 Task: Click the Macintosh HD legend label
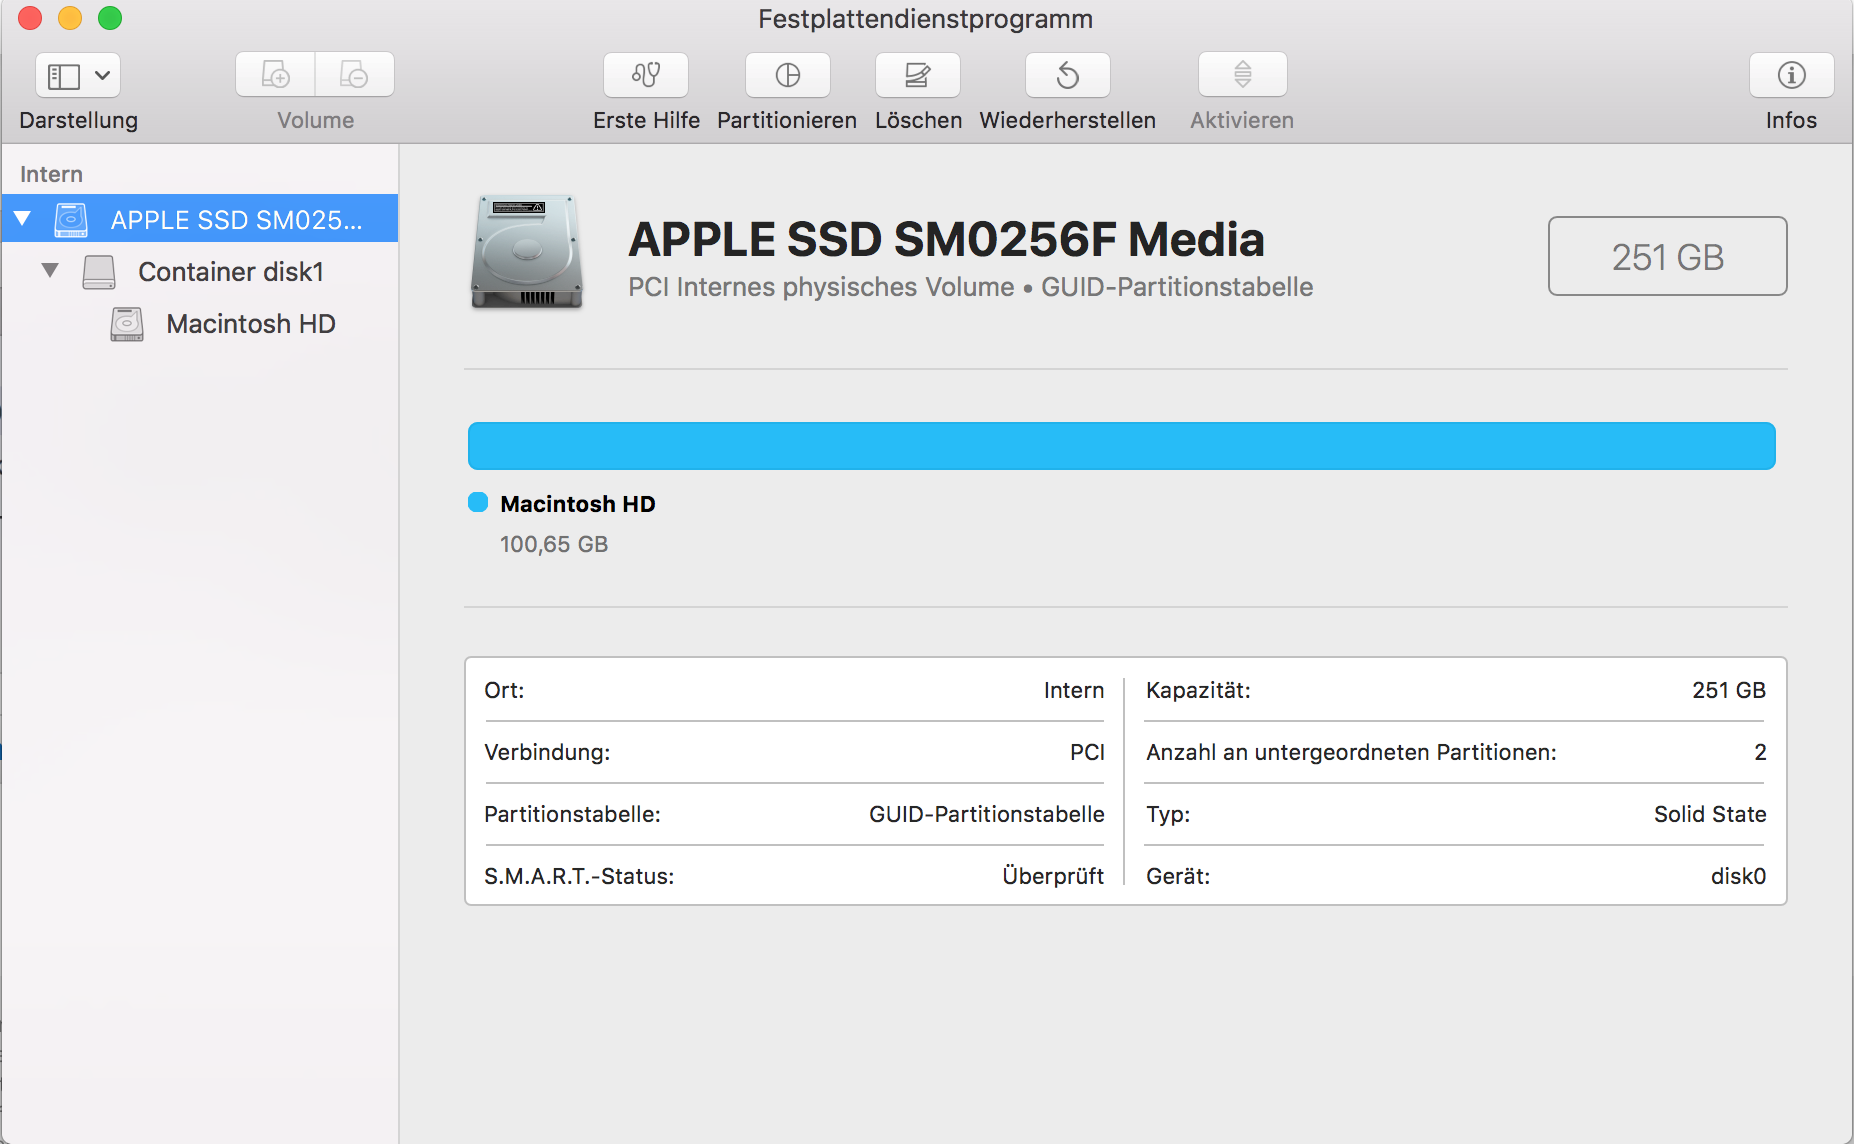tap(578, 504)
